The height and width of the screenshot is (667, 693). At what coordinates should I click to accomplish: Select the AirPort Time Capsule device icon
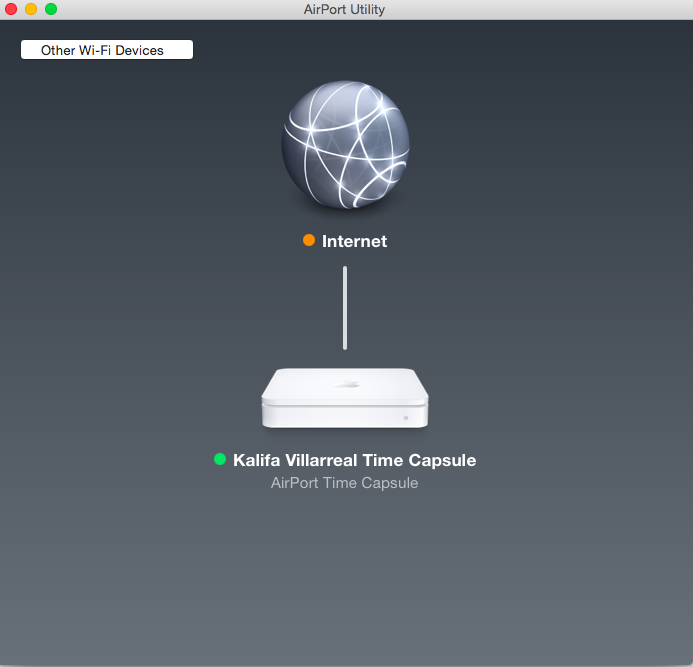(x=345, y=398)
